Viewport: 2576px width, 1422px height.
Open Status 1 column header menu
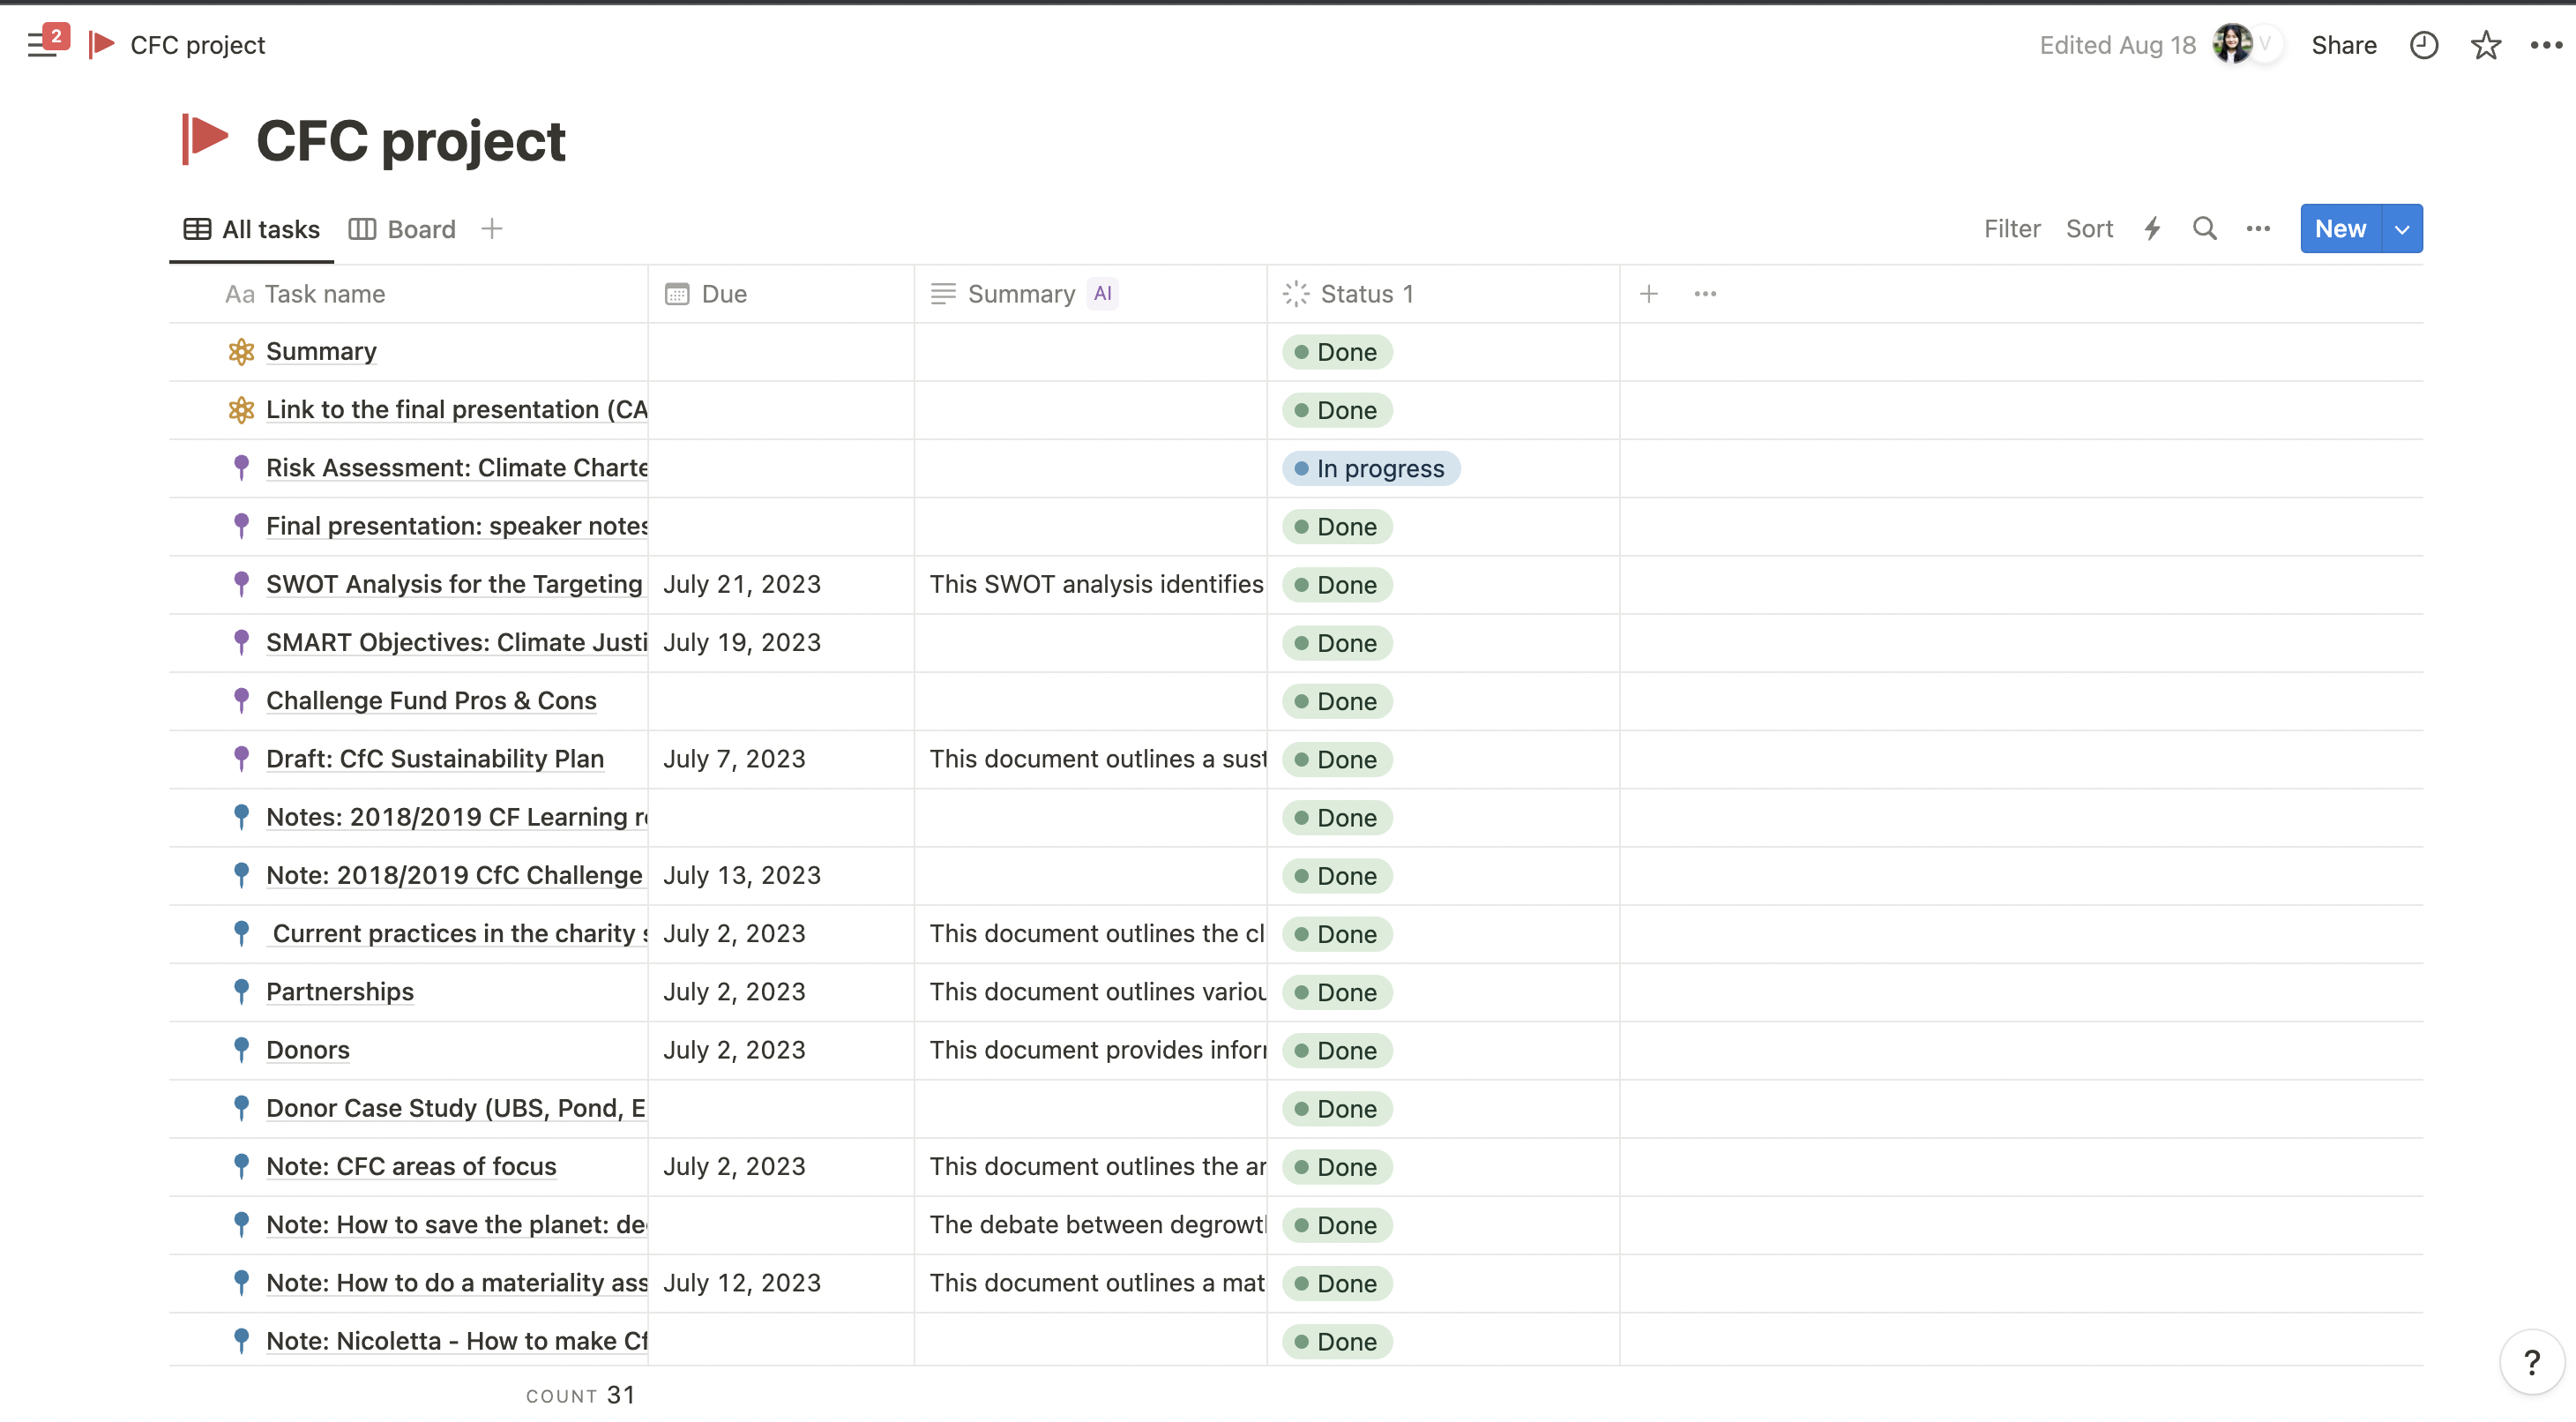[x=1366, y=294]
